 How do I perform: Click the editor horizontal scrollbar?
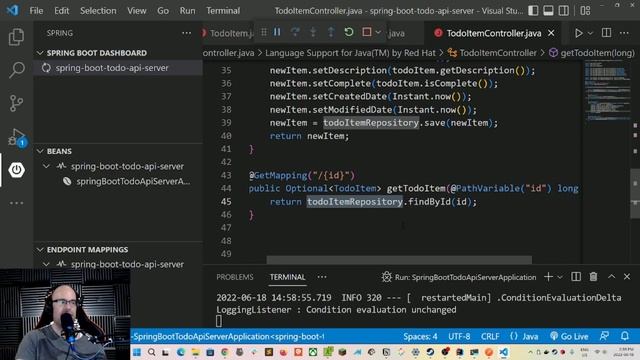(399, 260)
